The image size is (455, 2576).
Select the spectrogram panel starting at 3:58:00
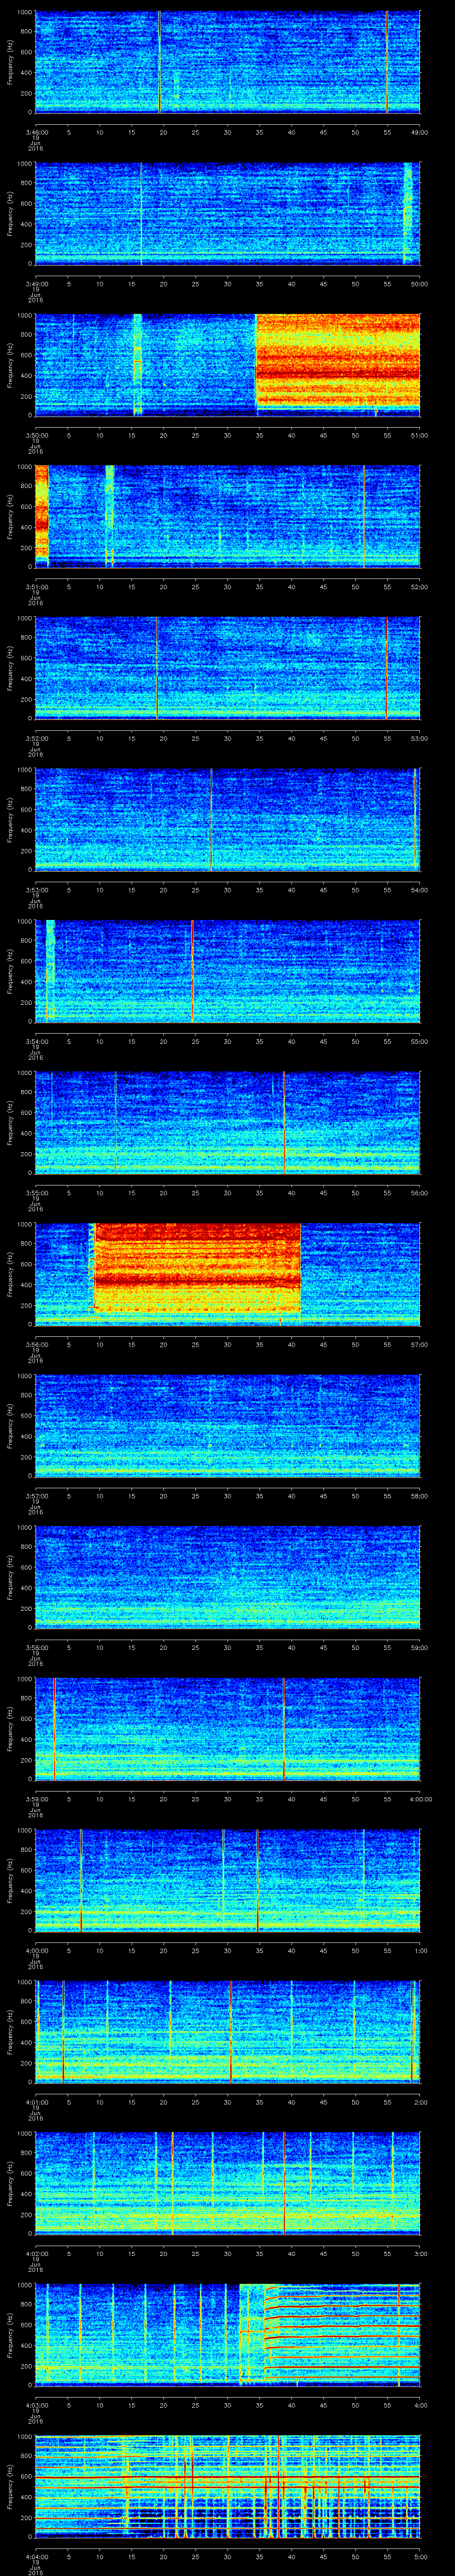click(x=227, y=1577)
